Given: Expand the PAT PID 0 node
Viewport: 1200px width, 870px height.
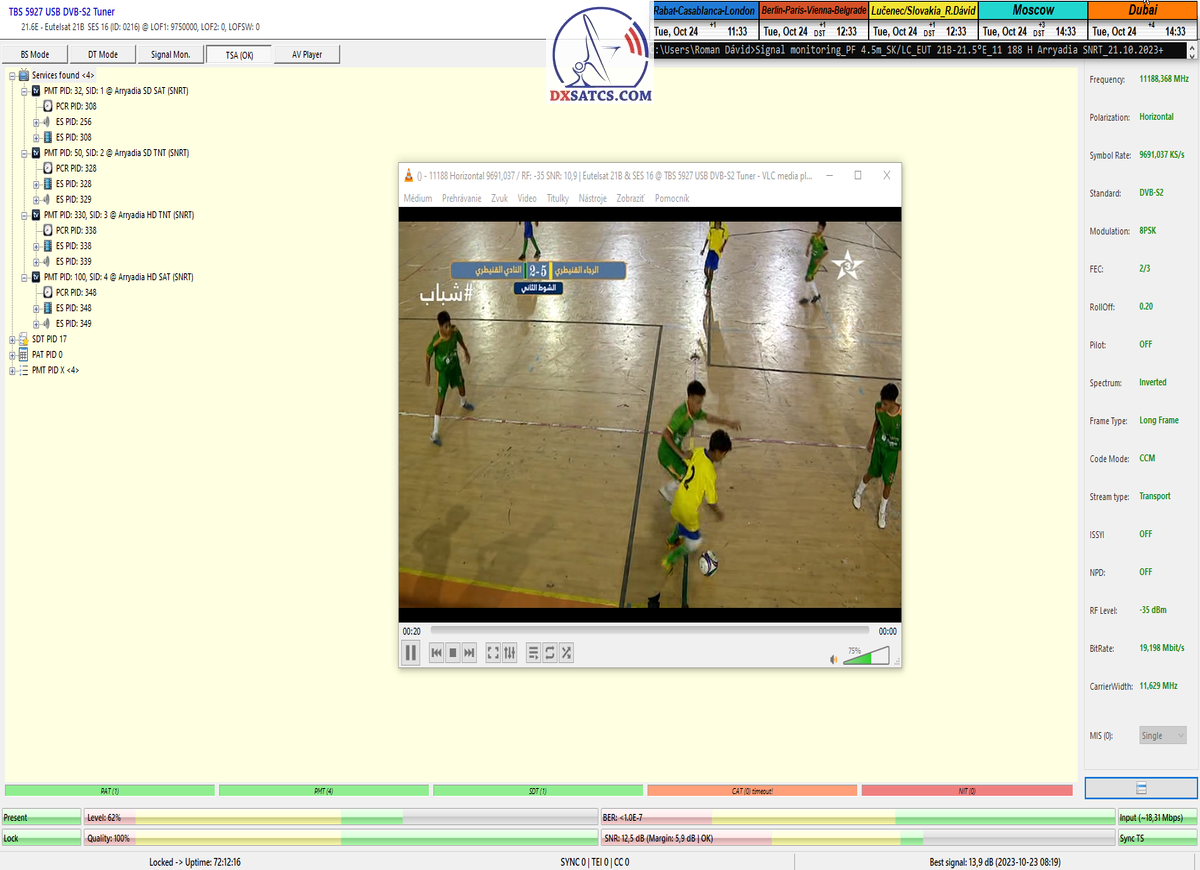Looking at the screenshot, I should click(13, 355).
